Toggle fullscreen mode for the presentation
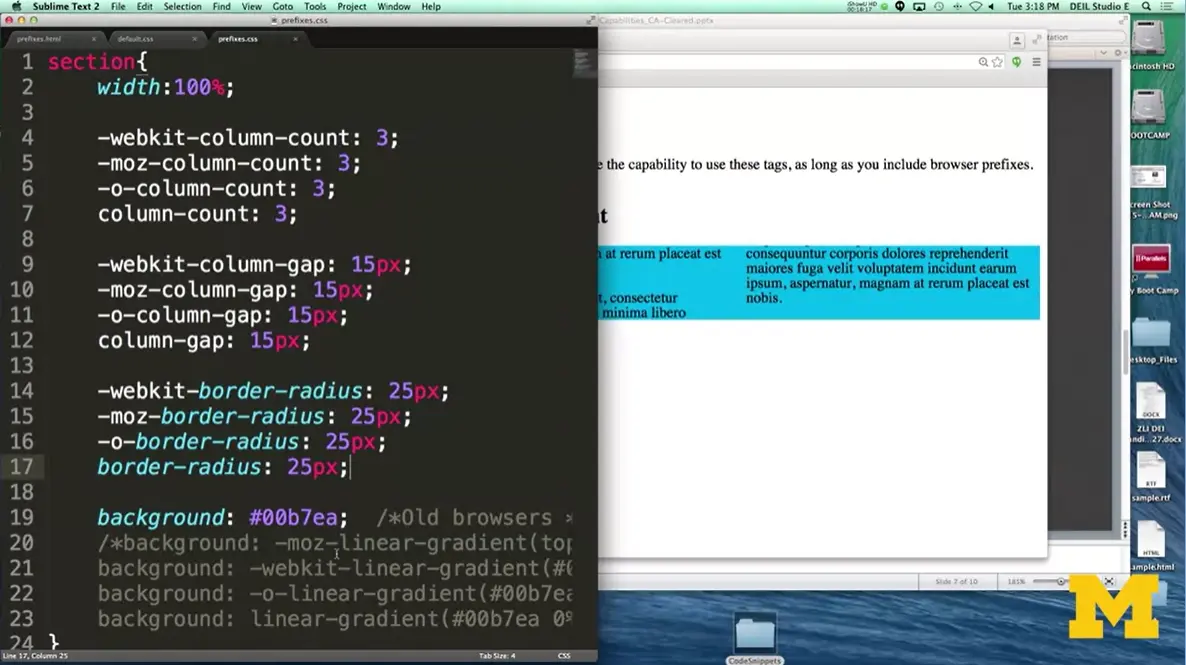Screen dimensions: 1186x665 [x=1109, y=581]
